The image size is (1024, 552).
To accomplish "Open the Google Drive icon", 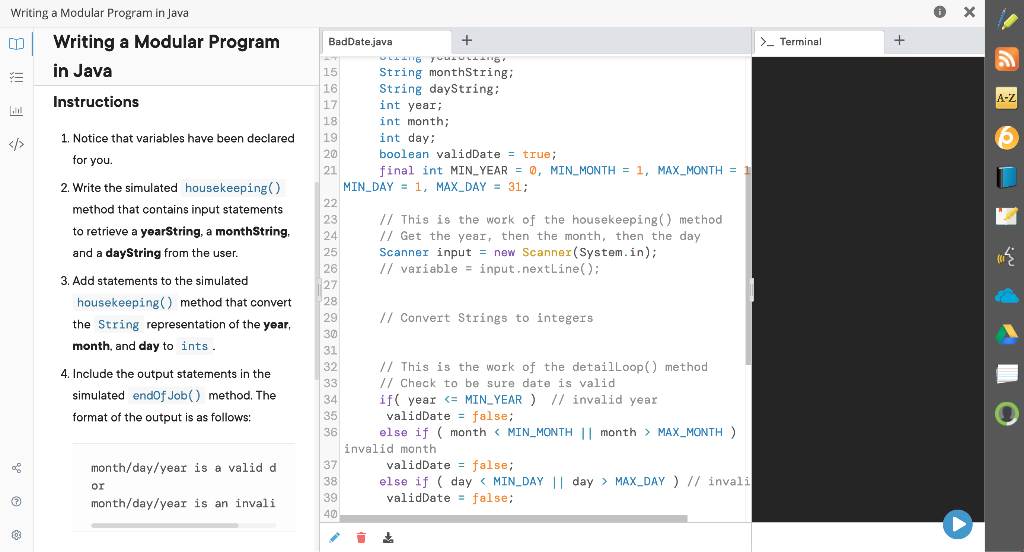I will (x=1006, y=334).
